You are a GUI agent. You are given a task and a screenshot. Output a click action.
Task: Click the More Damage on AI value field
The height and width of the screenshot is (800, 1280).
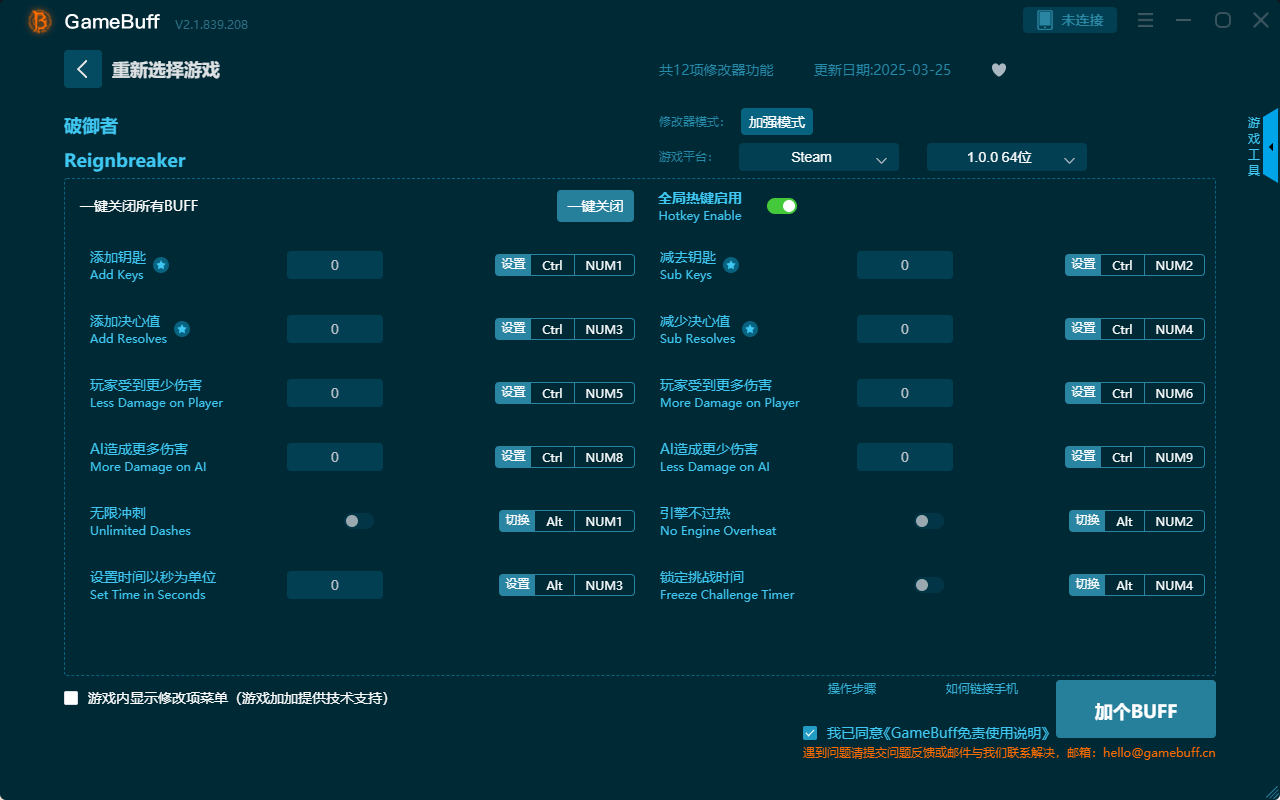click(335, 457)
